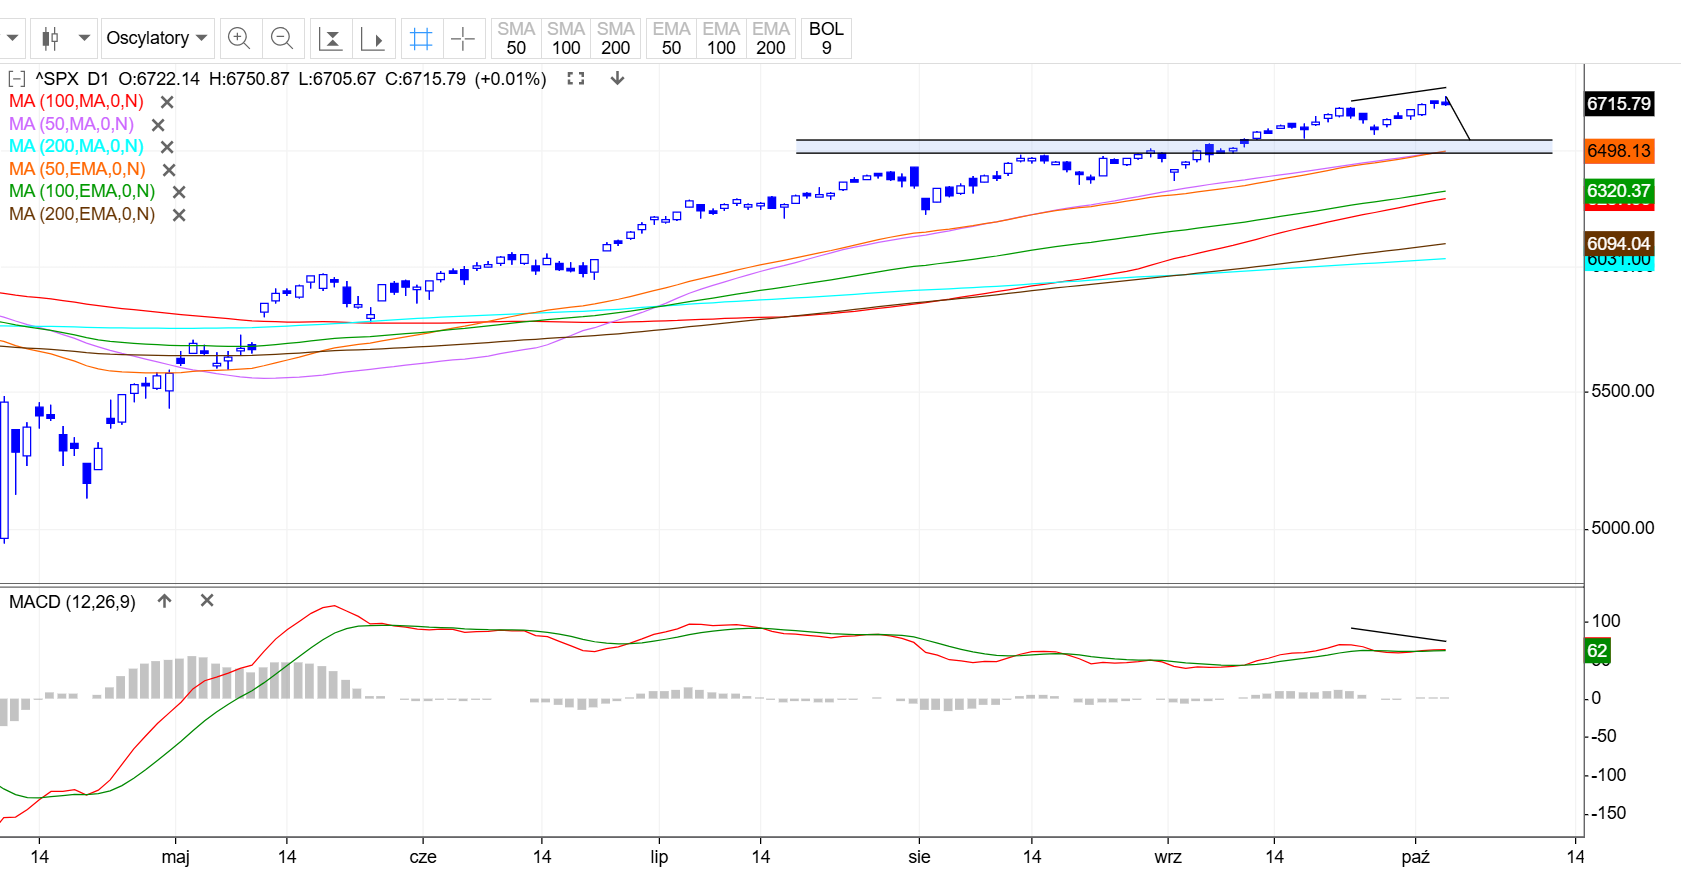The width and height of the screenshot is (1681, 873).
Task: Click the zoom in magnifier icon
Action: [x=239, y=39]
